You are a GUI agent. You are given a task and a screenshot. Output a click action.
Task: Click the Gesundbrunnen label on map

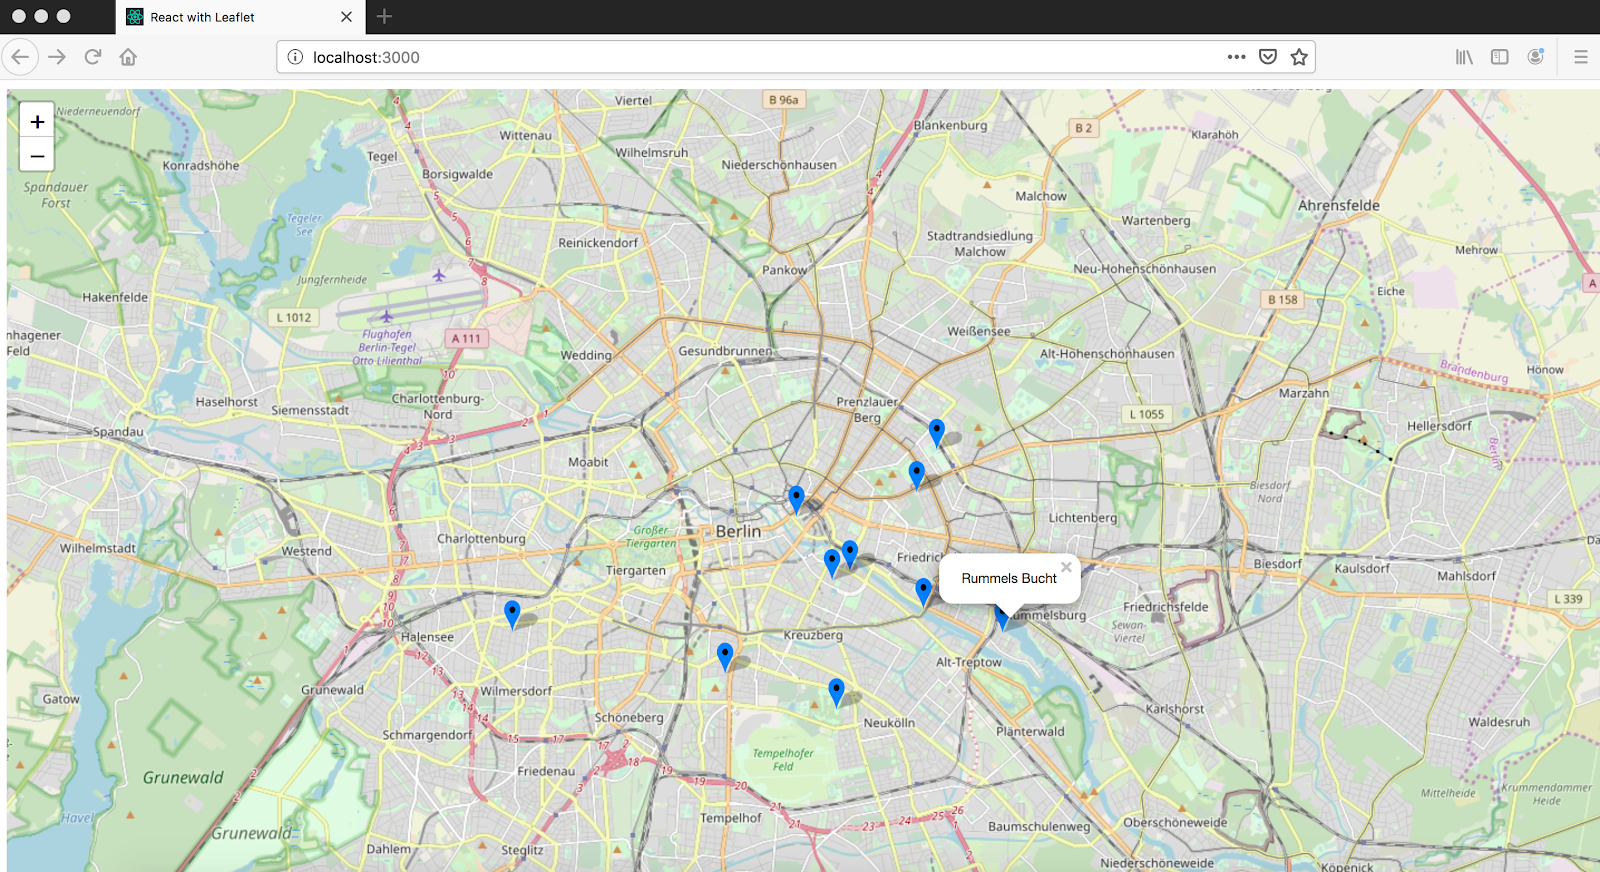[725, 351]
